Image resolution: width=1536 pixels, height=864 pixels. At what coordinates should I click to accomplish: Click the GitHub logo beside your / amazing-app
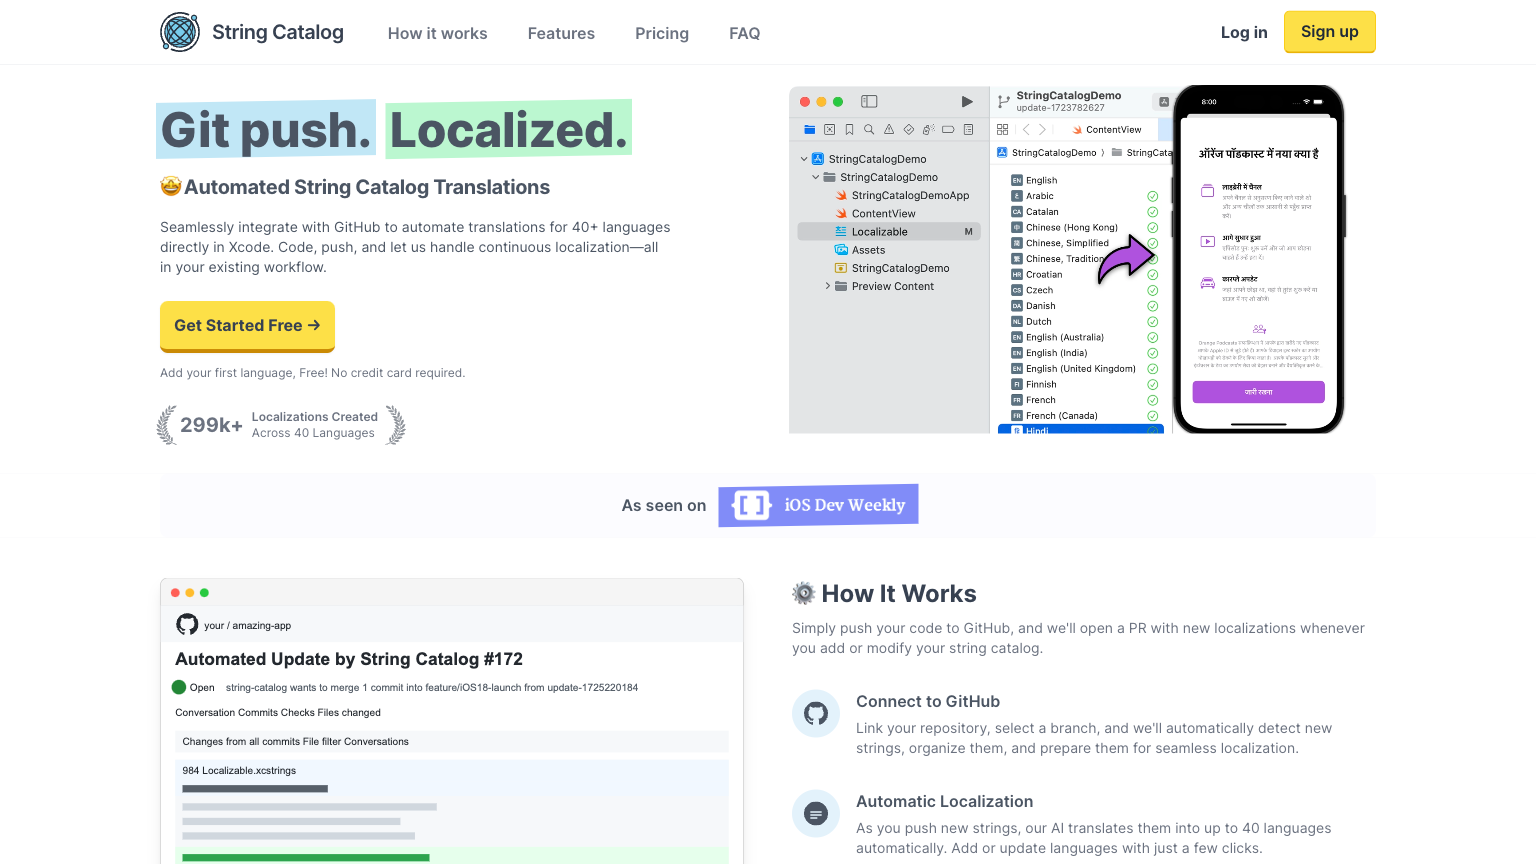(187, 625)
